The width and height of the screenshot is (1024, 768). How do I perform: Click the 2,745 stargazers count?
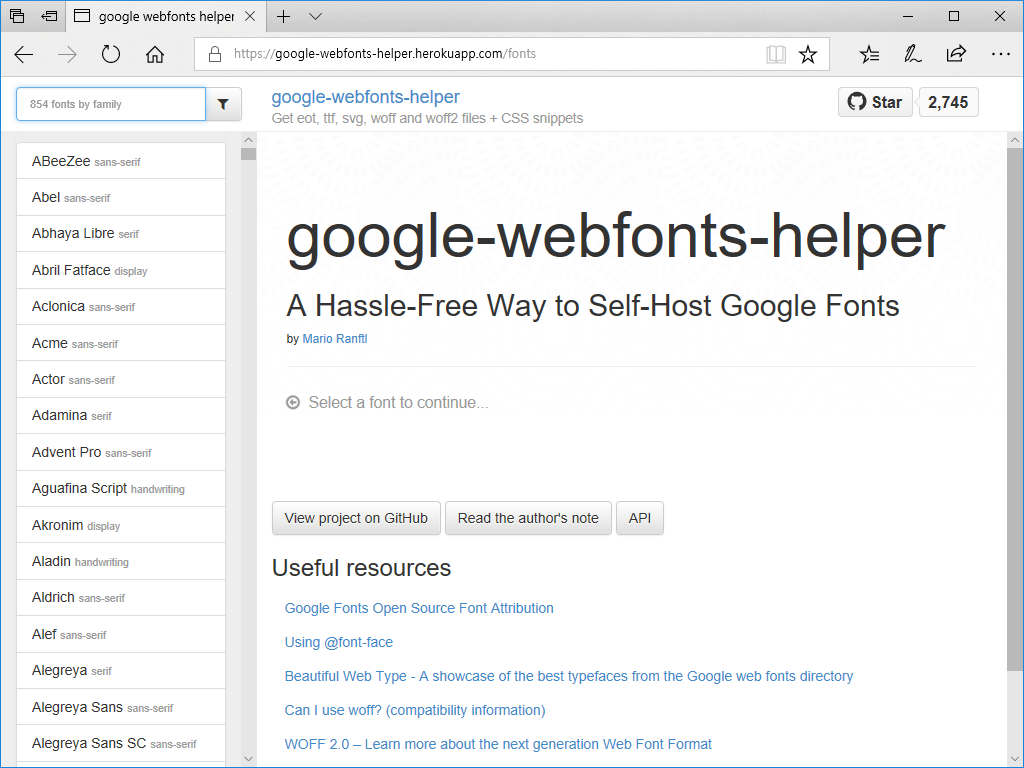point(948,102)
